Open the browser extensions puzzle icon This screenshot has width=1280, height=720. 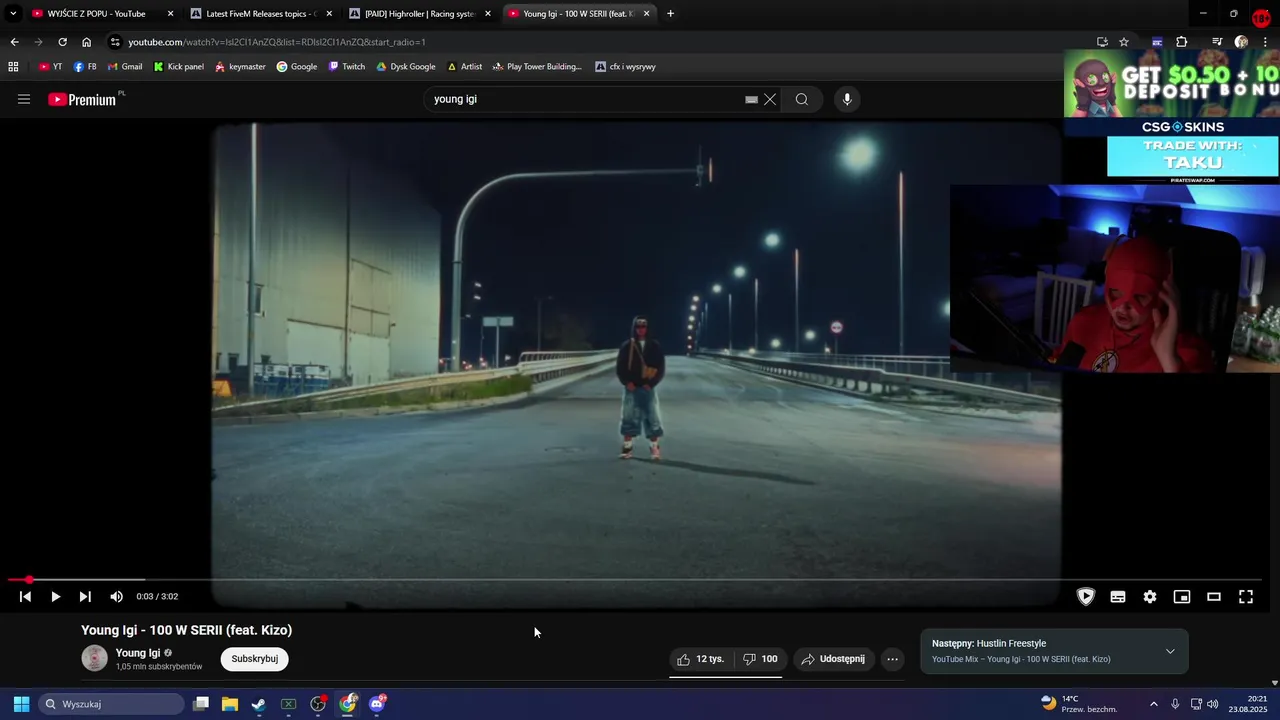(x=1181, y=42)
